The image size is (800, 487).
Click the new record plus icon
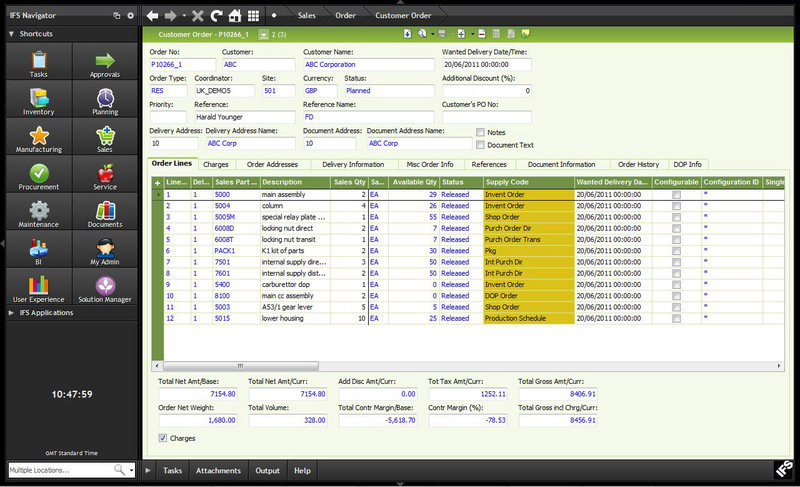pyautogui.click(x=461, y=34)
